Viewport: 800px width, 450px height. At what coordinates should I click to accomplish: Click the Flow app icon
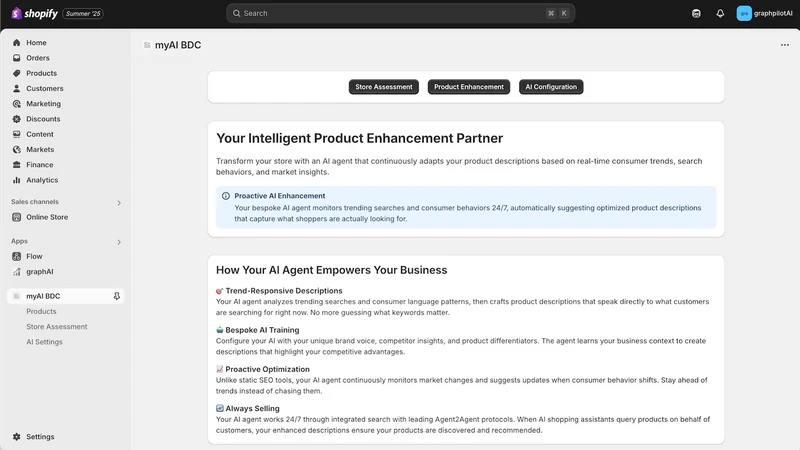click(x=17, y=256)
